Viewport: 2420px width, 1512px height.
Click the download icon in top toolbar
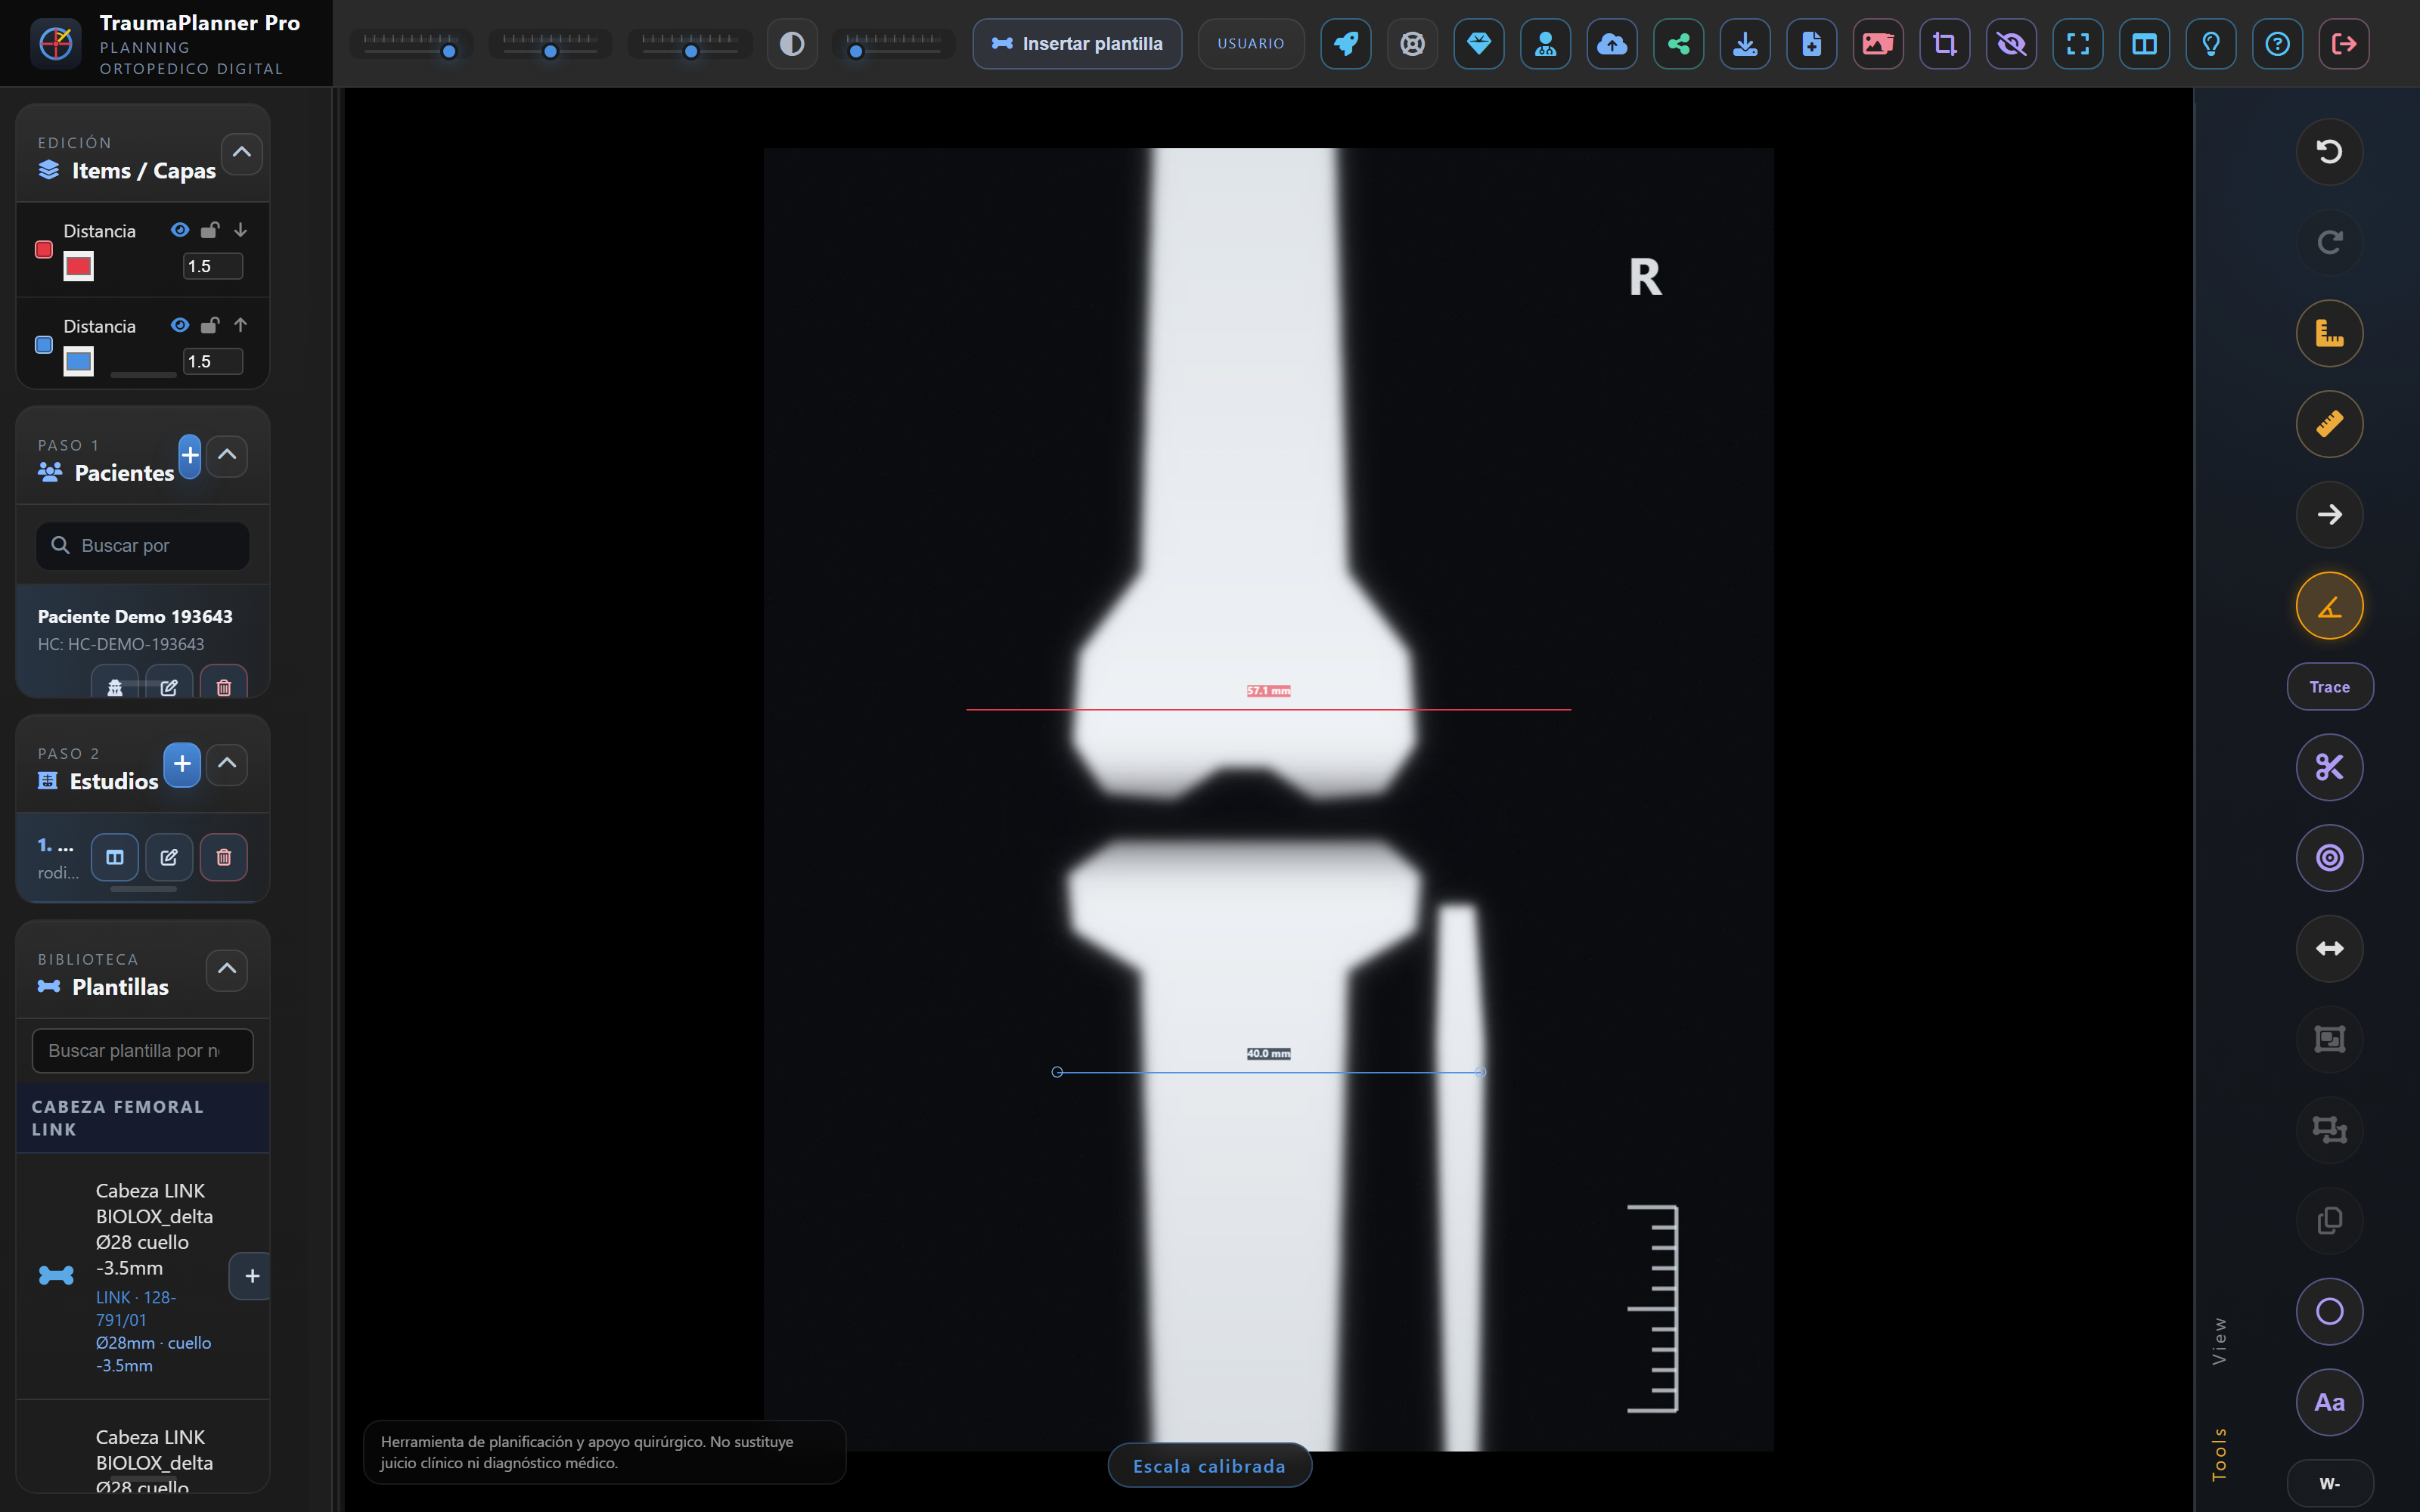click(1745, 44)
